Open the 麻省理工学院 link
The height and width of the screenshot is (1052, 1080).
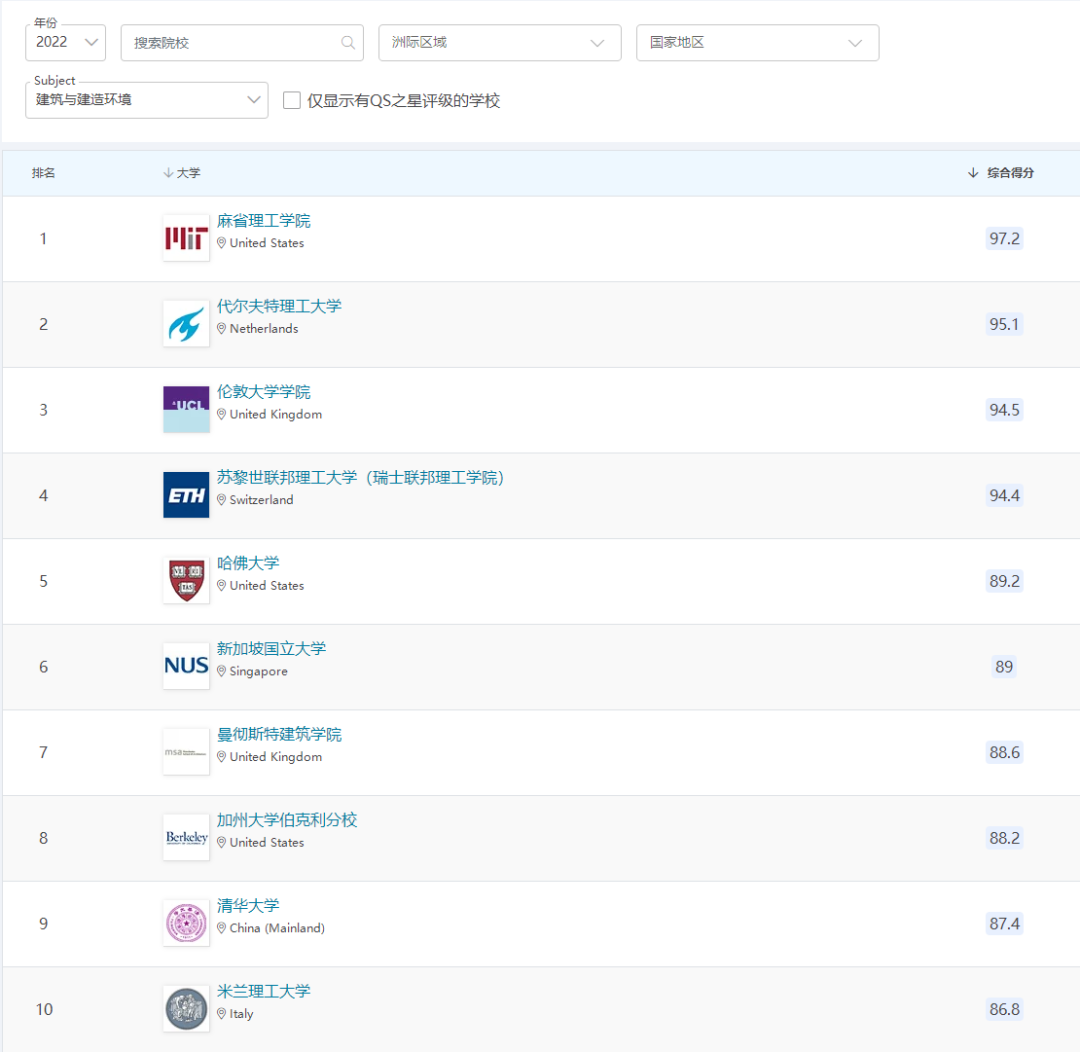pyautogui.click(x=264, y=220)
